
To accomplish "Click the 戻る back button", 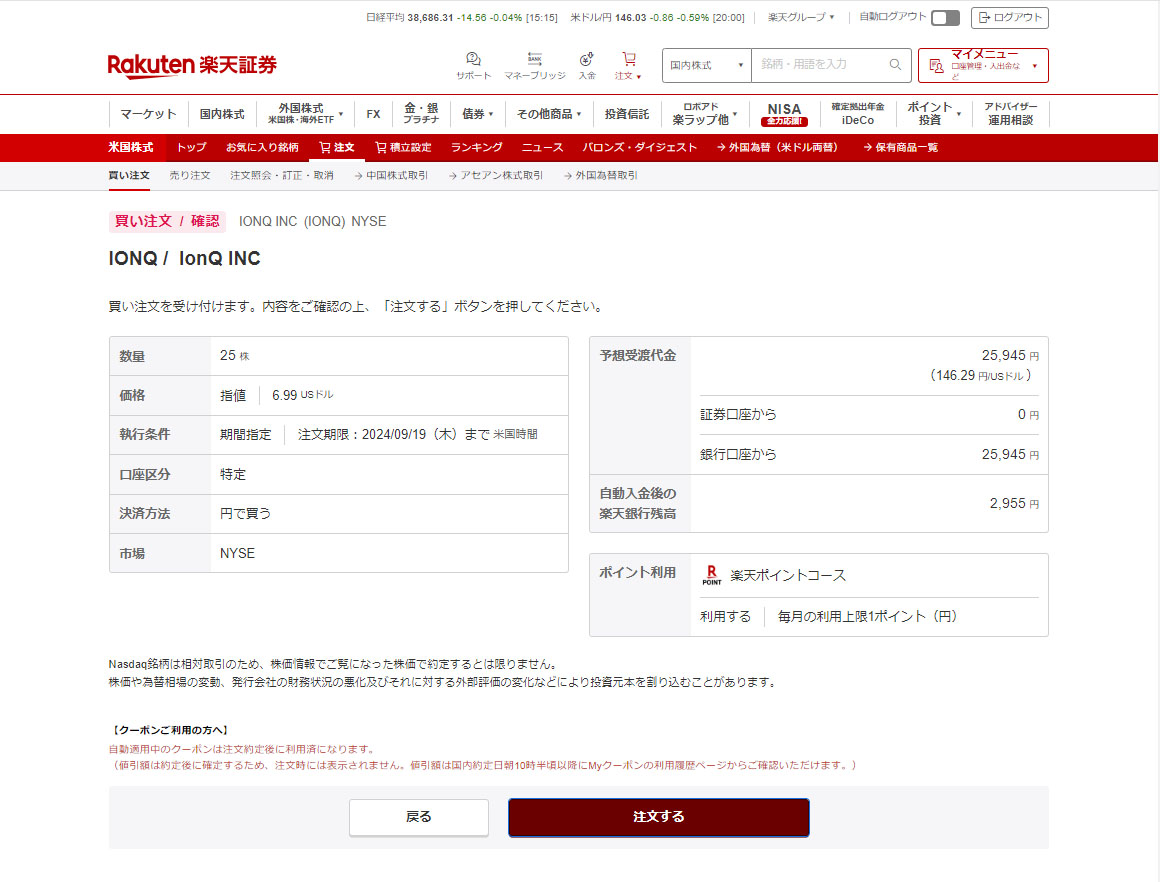I will (418, 817).
